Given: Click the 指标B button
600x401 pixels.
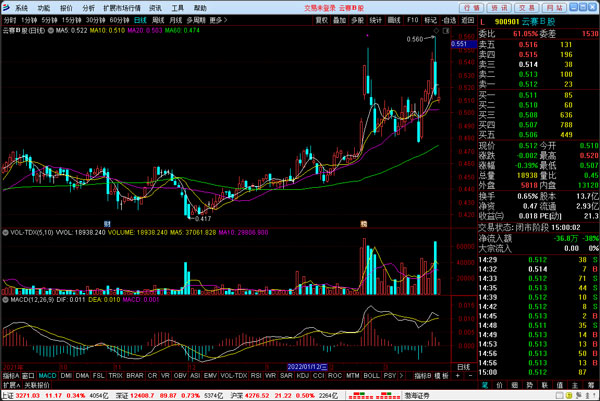Looking at the screenshot, I should tap(423, 376).
